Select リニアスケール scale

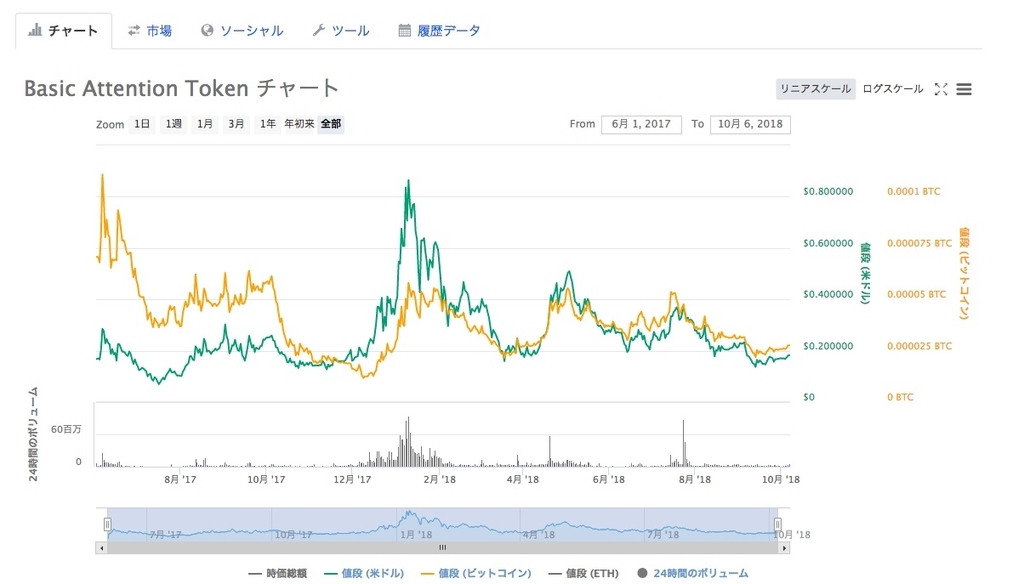click(x=816, y=89)
